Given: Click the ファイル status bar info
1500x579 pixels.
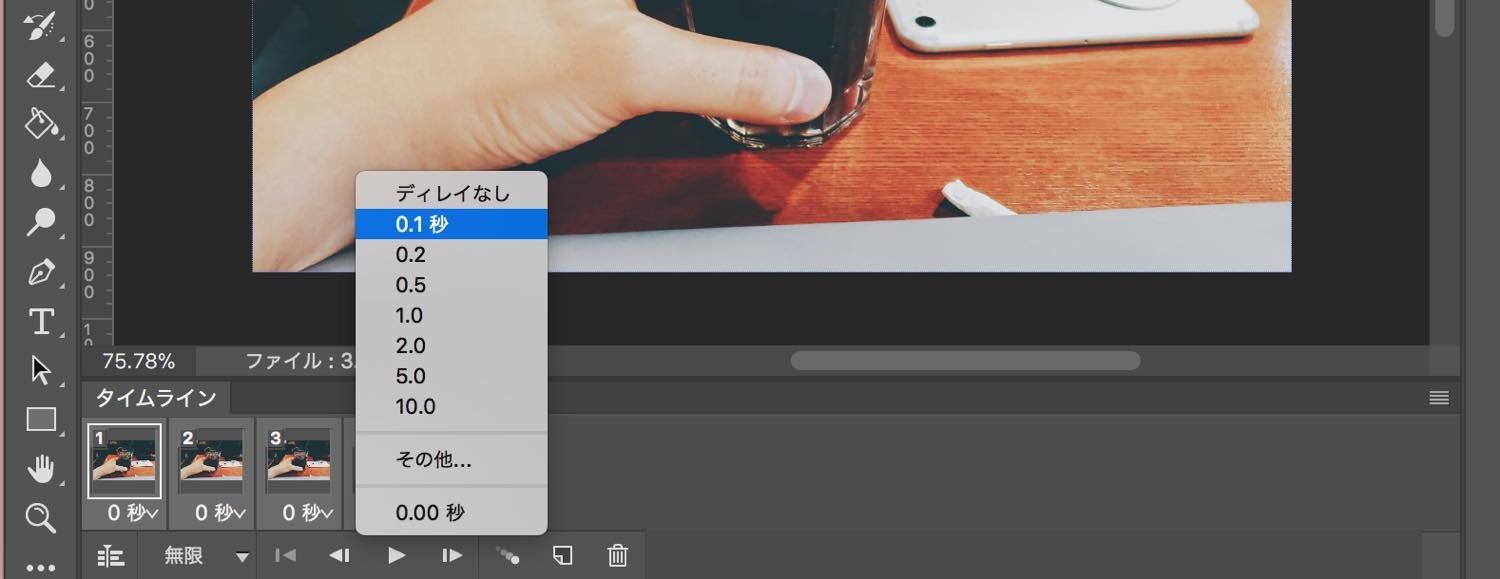Looking at the screenshot, I should click(300, 361).
